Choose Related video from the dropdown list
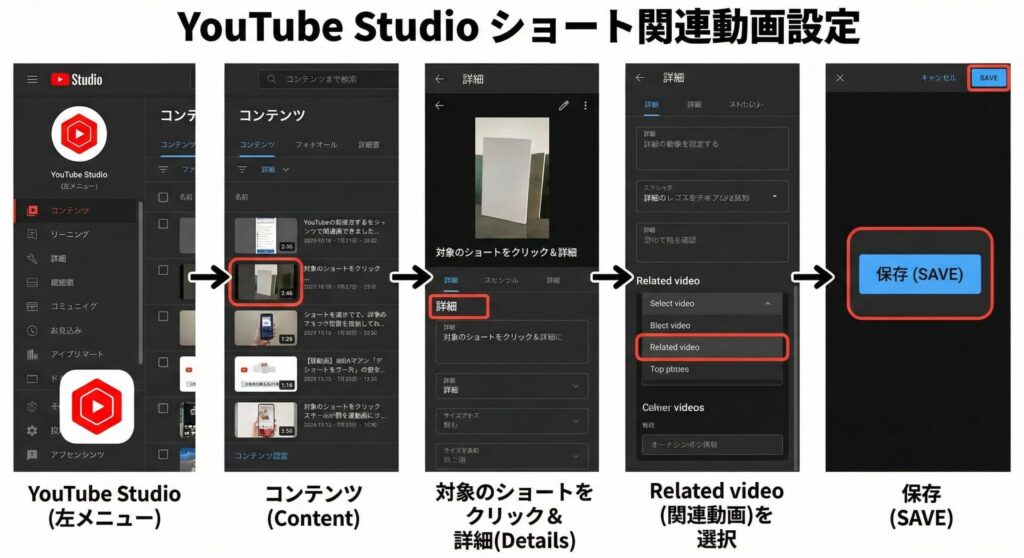This screenshot has height=558, width=1024. click(711, 347)
